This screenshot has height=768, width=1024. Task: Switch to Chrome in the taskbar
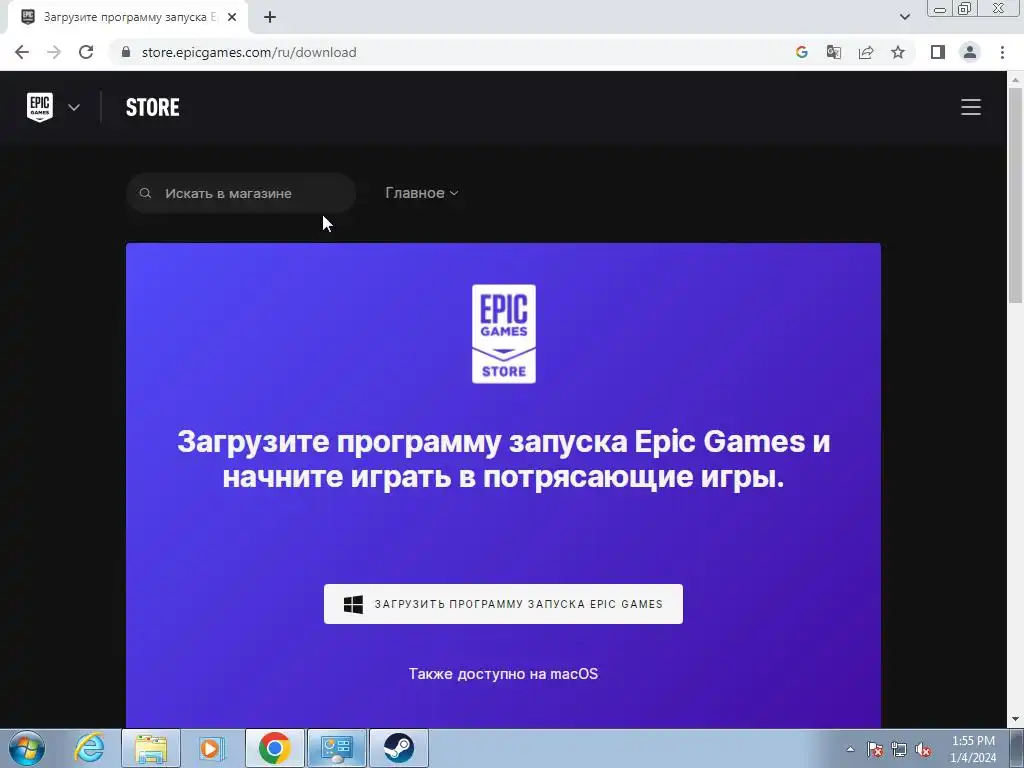pyautogui.click(x=274, y=748)
